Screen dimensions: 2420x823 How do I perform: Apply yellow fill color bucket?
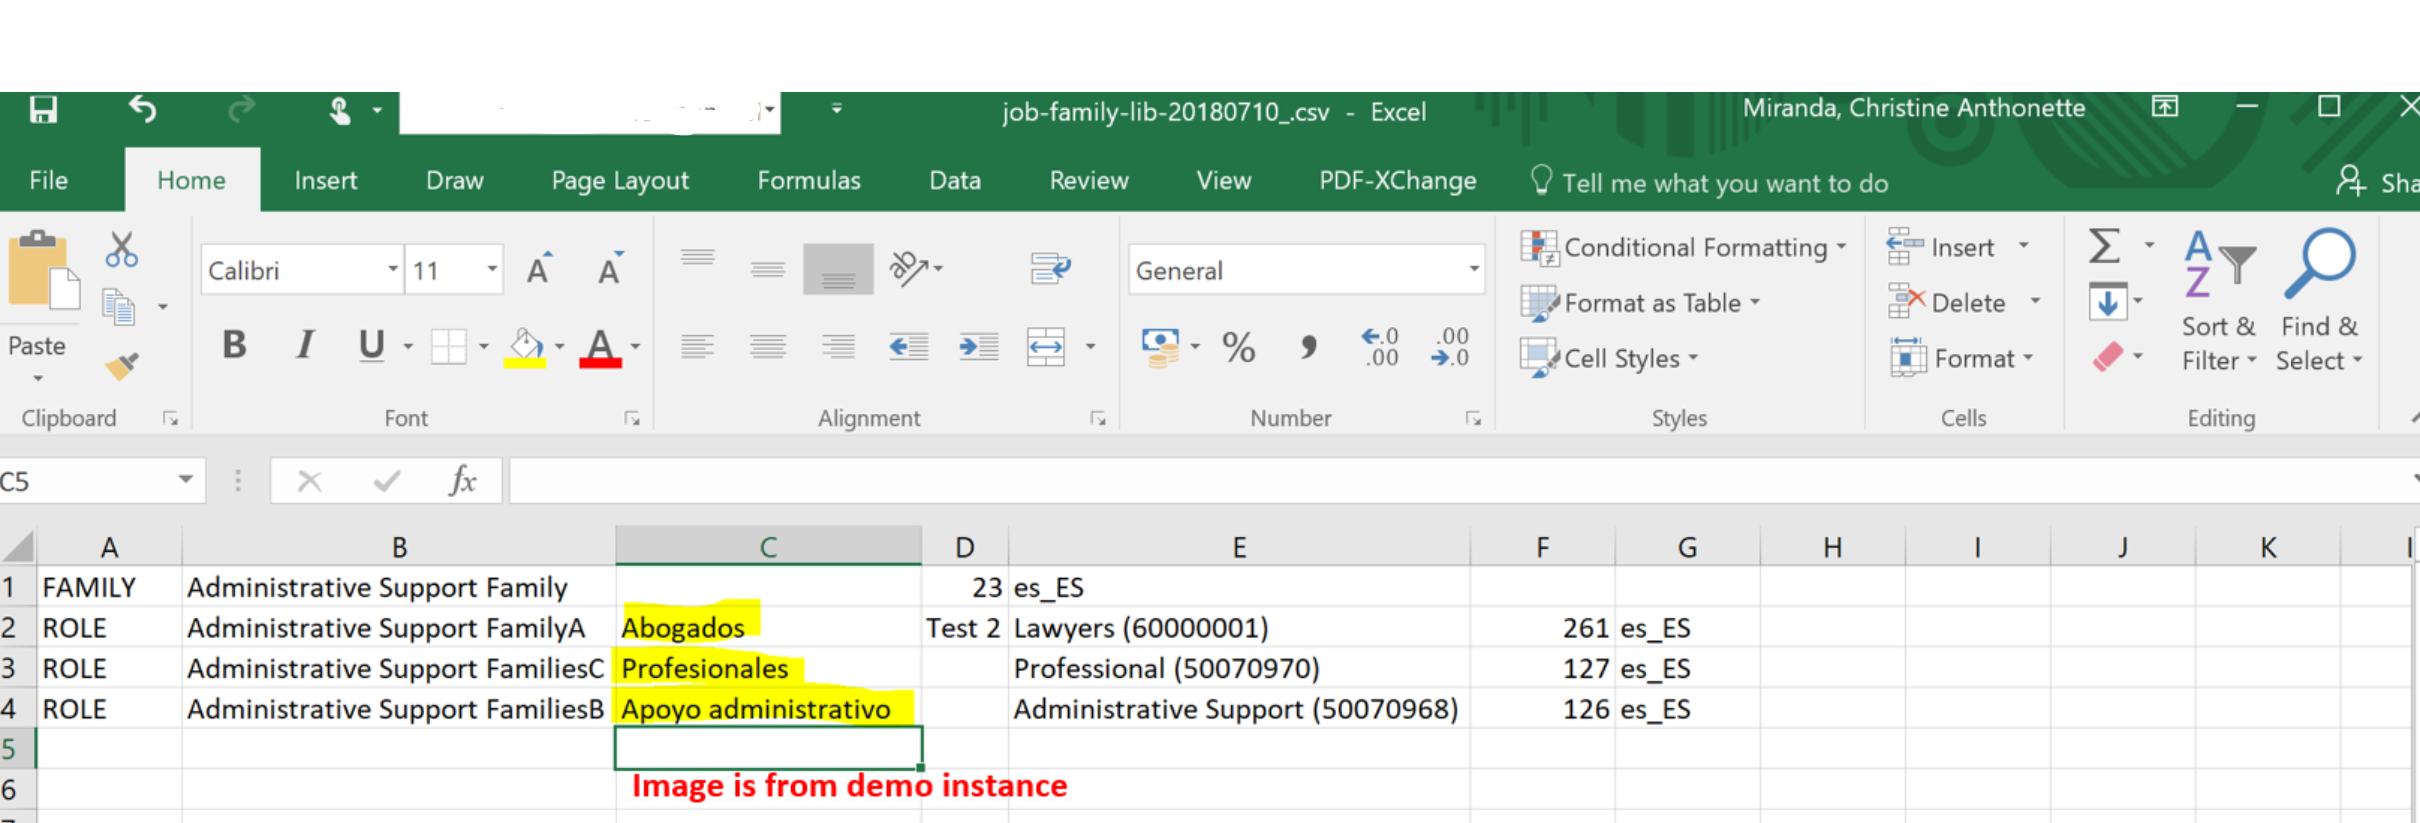[525, 347]
